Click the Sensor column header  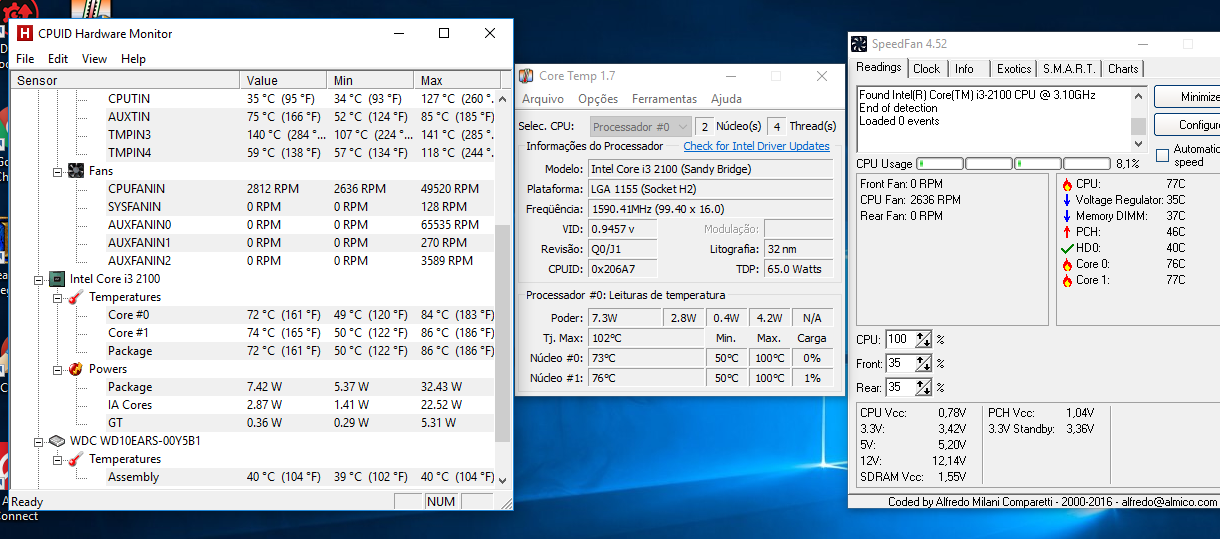(126, 80)
